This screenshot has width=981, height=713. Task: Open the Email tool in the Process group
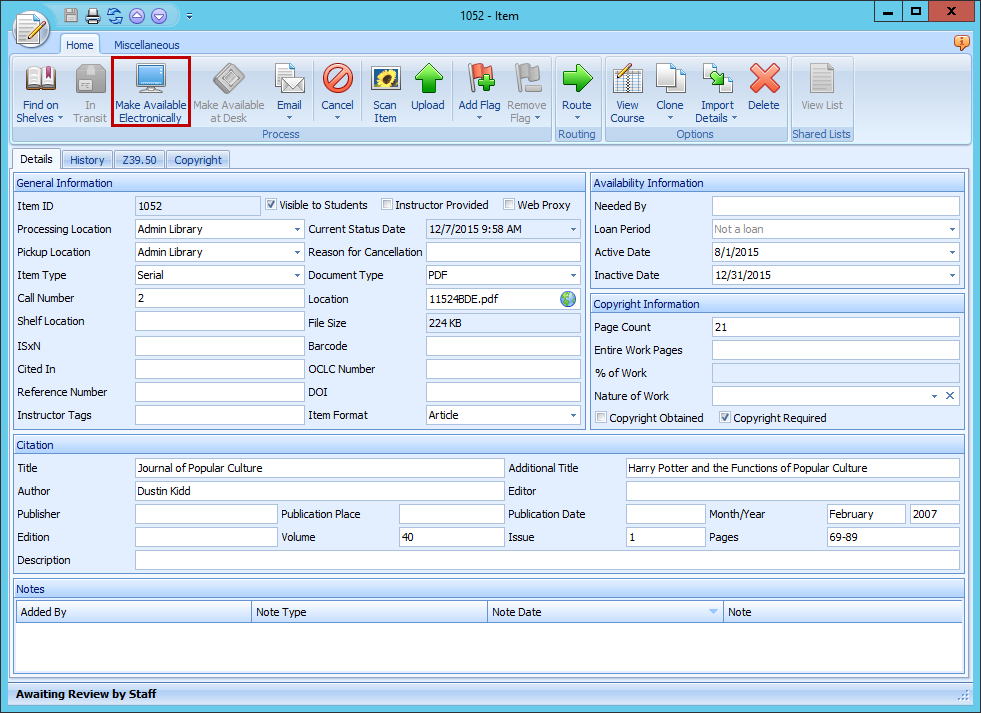[289, 91]
